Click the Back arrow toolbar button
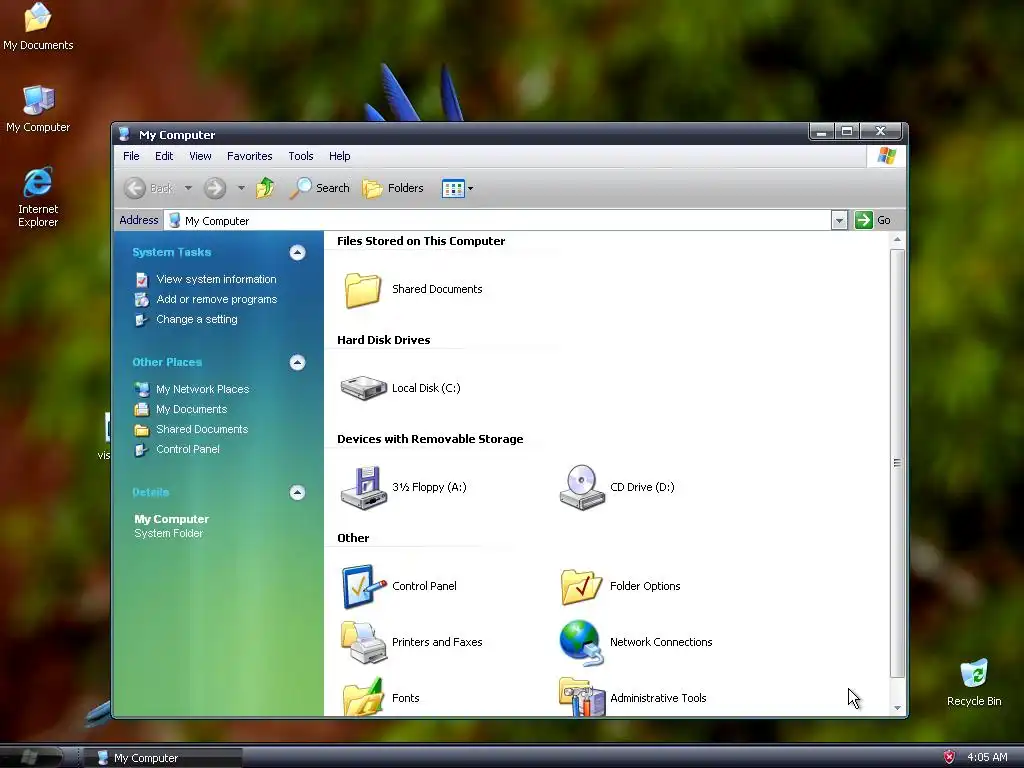1024x768 pixels. click(135, 188)
